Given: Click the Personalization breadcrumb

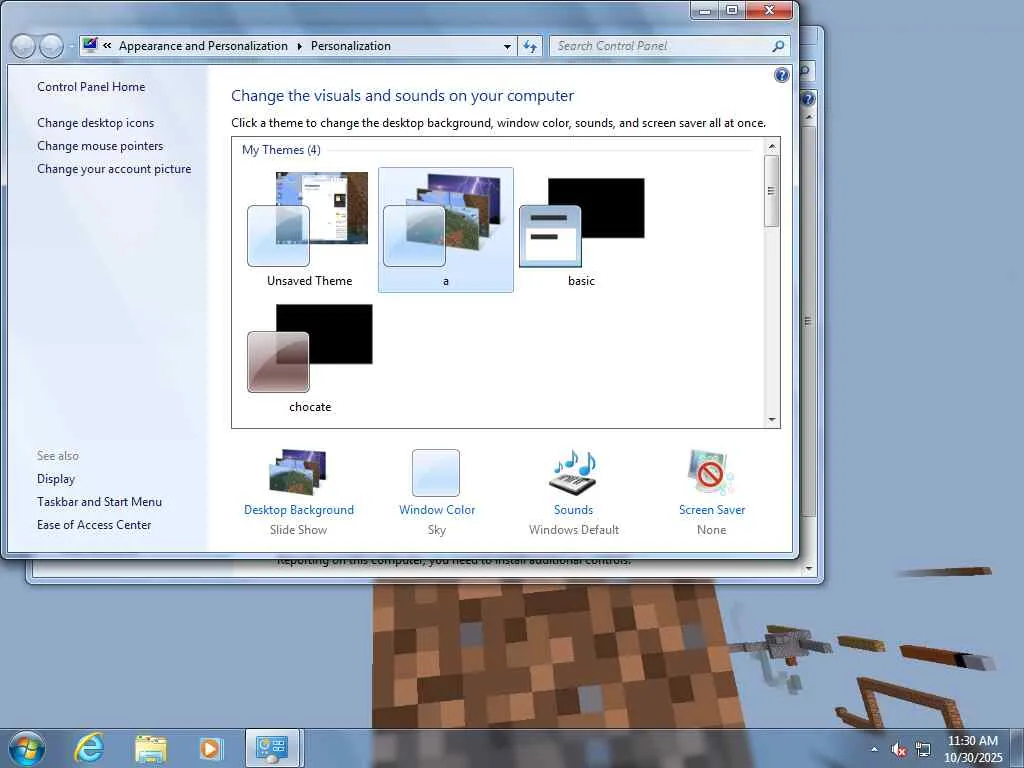Looking at the screenshot, I should tap(351, 46).
